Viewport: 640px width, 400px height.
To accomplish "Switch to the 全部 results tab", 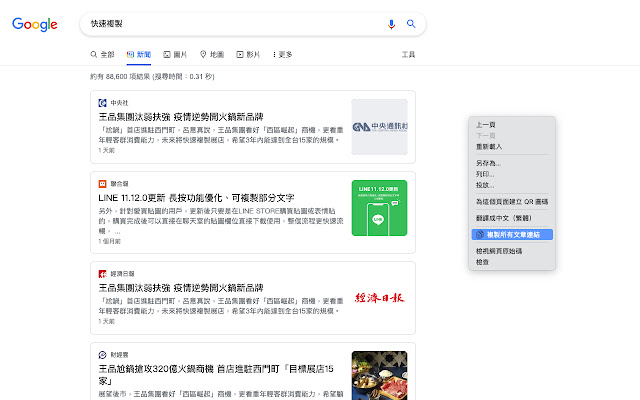I will point(102,54).
